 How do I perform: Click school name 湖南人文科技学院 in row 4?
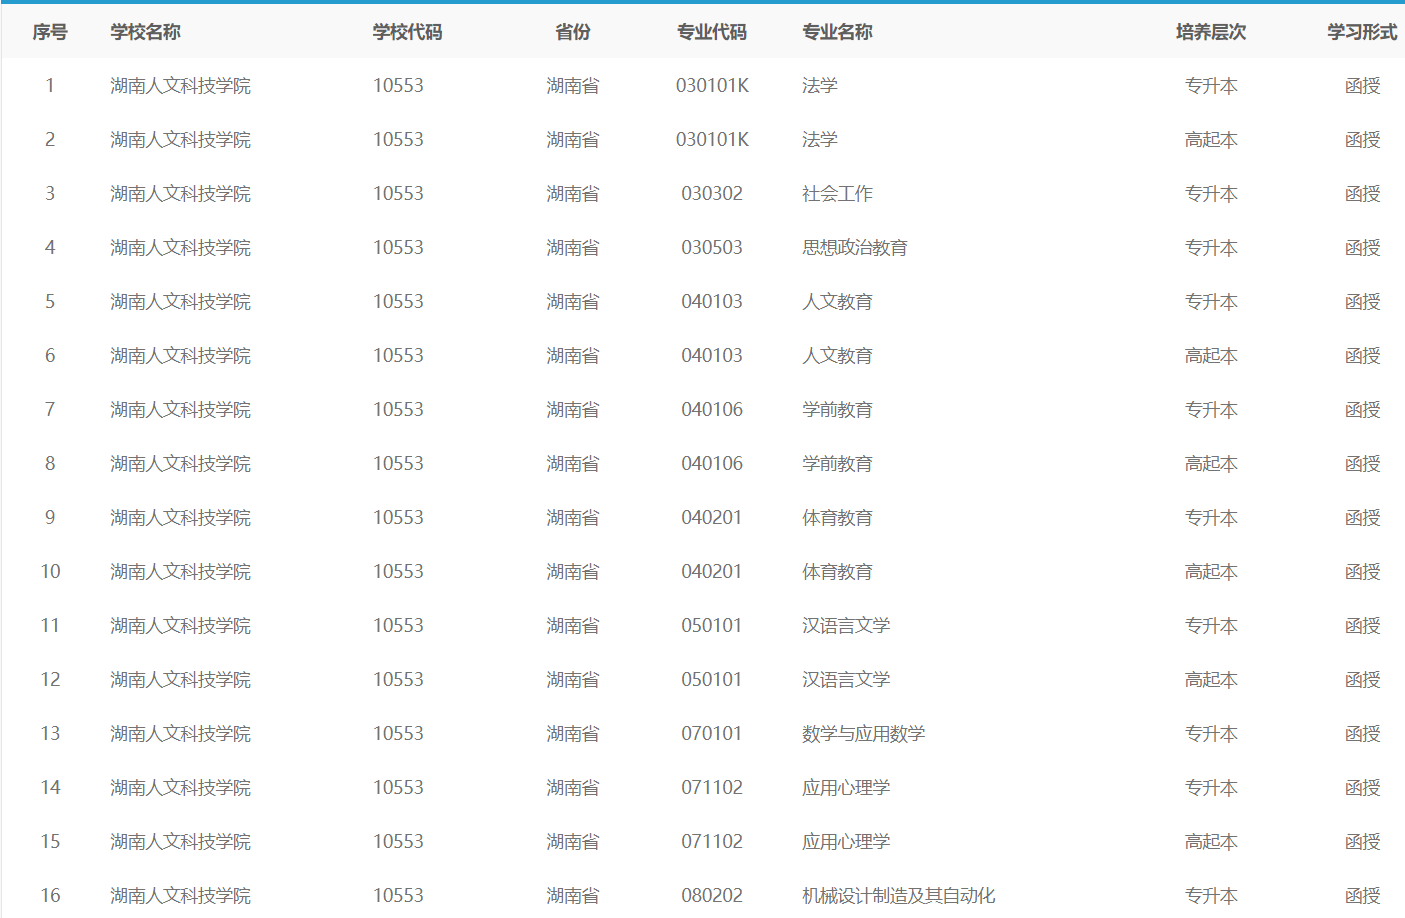tap(180, 248)
